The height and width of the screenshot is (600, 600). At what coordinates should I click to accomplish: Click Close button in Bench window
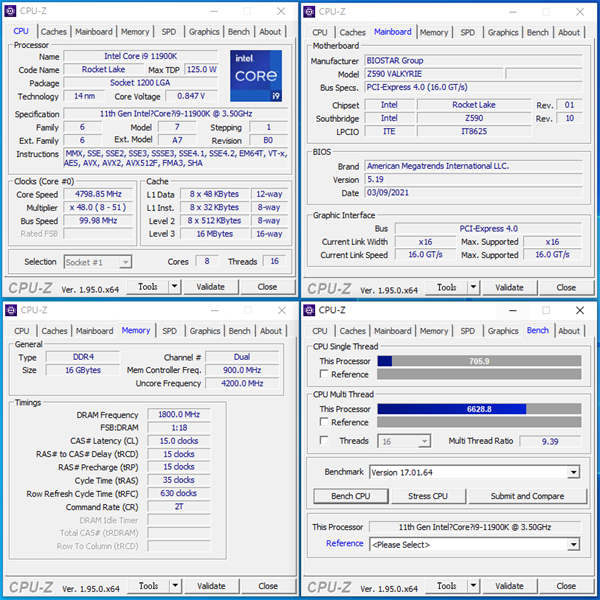pyautogui.click(x=566, y=586)
